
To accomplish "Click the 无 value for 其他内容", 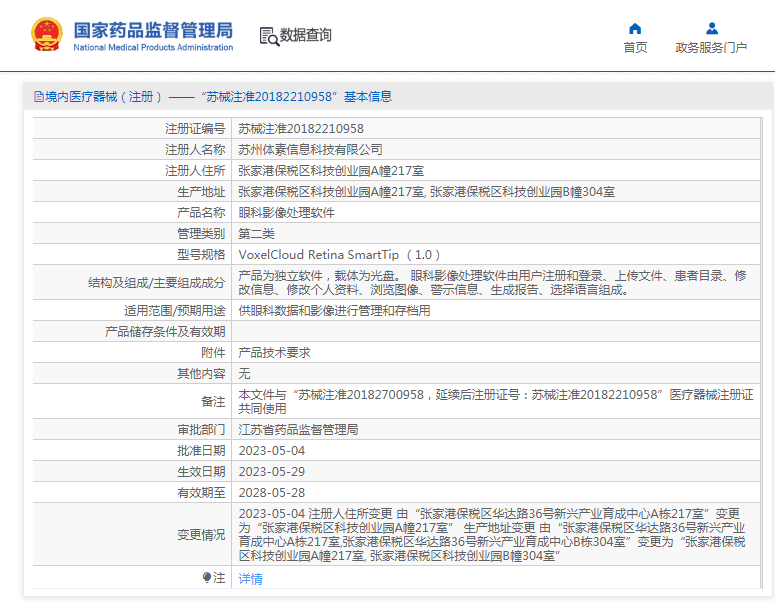I will point(244,373).
